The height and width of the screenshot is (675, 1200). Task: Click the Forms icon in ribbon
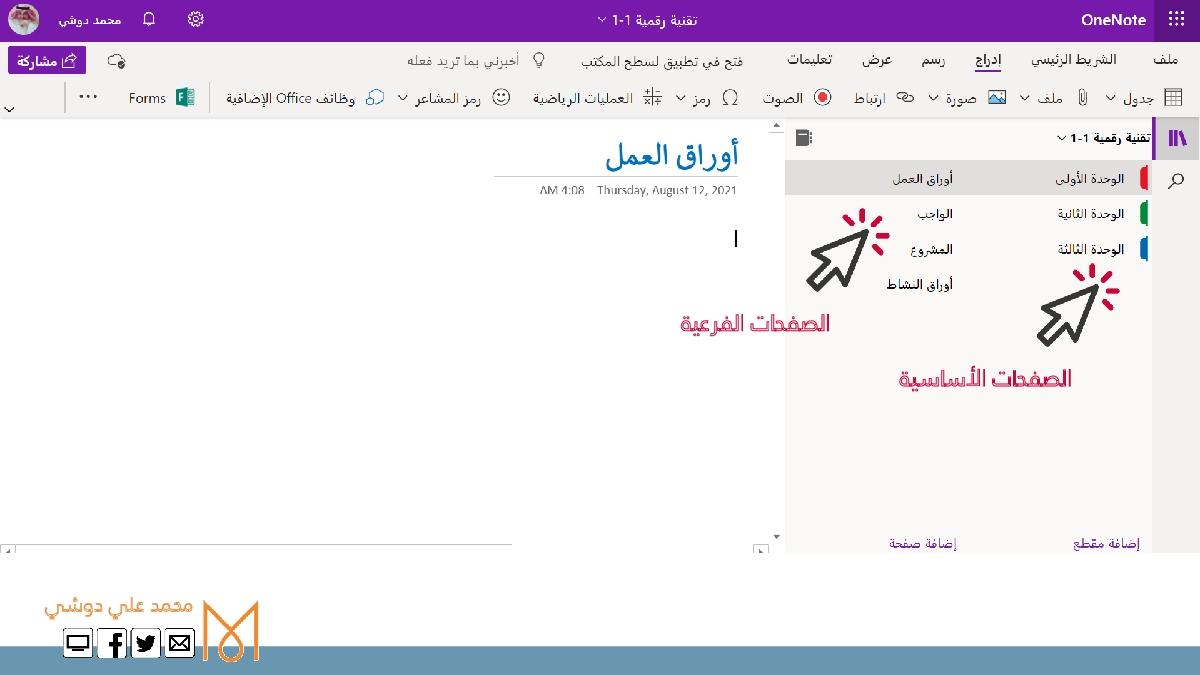pos(185,98)
